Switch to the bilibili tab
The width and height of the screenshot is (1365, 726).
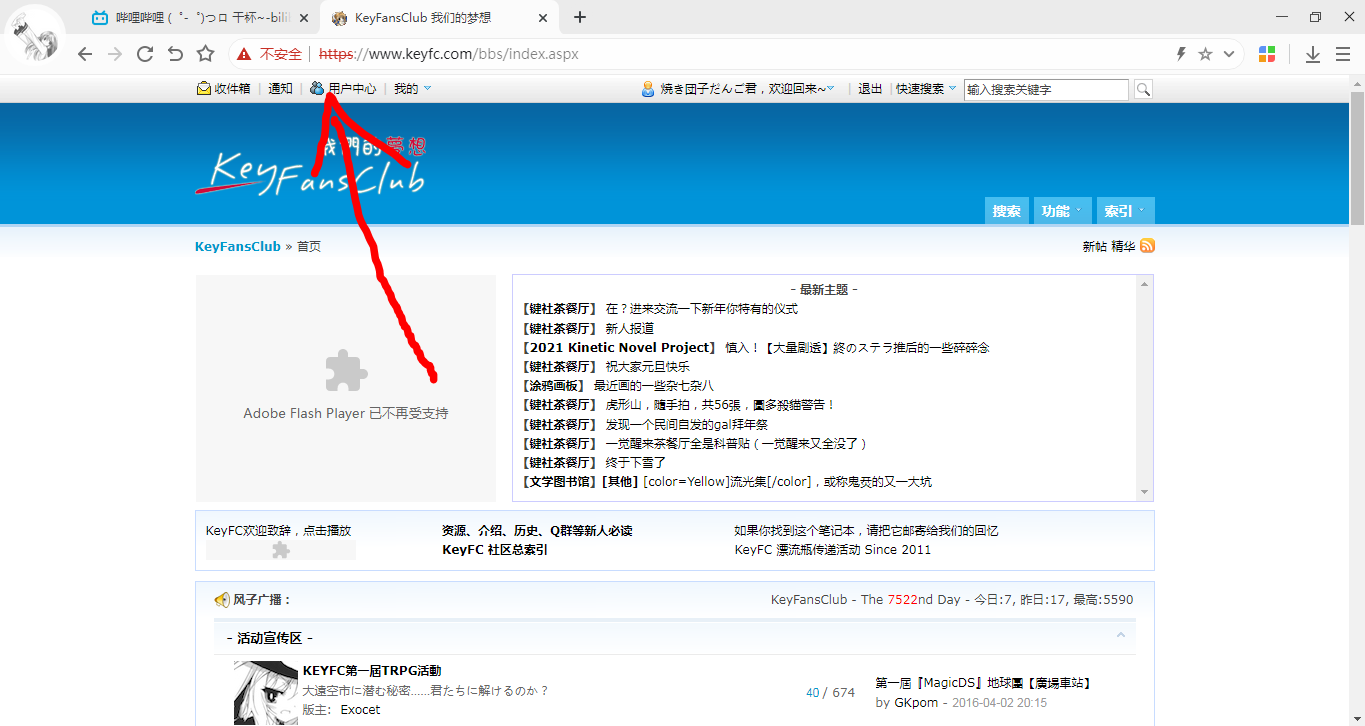(200, 18)
